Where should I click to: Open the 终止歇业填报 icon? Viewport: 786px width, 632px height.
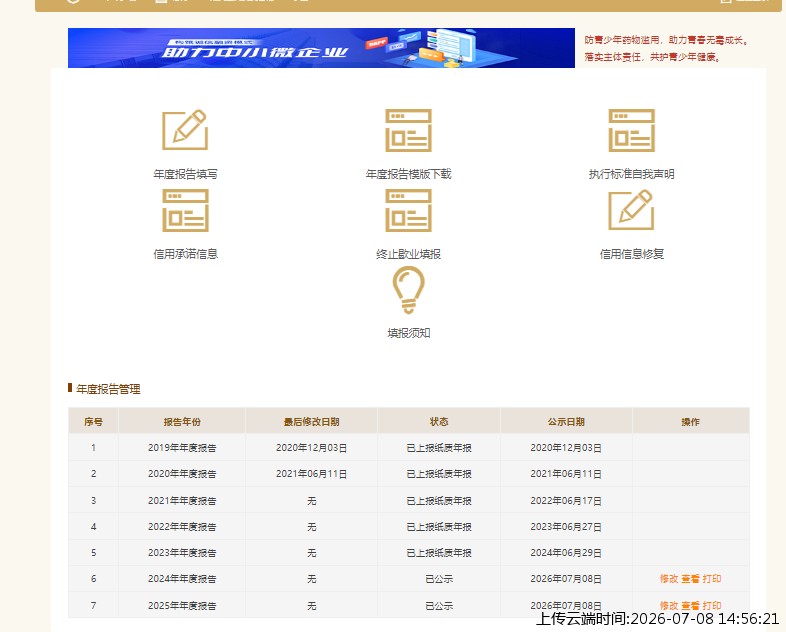(x=408, y=210)
